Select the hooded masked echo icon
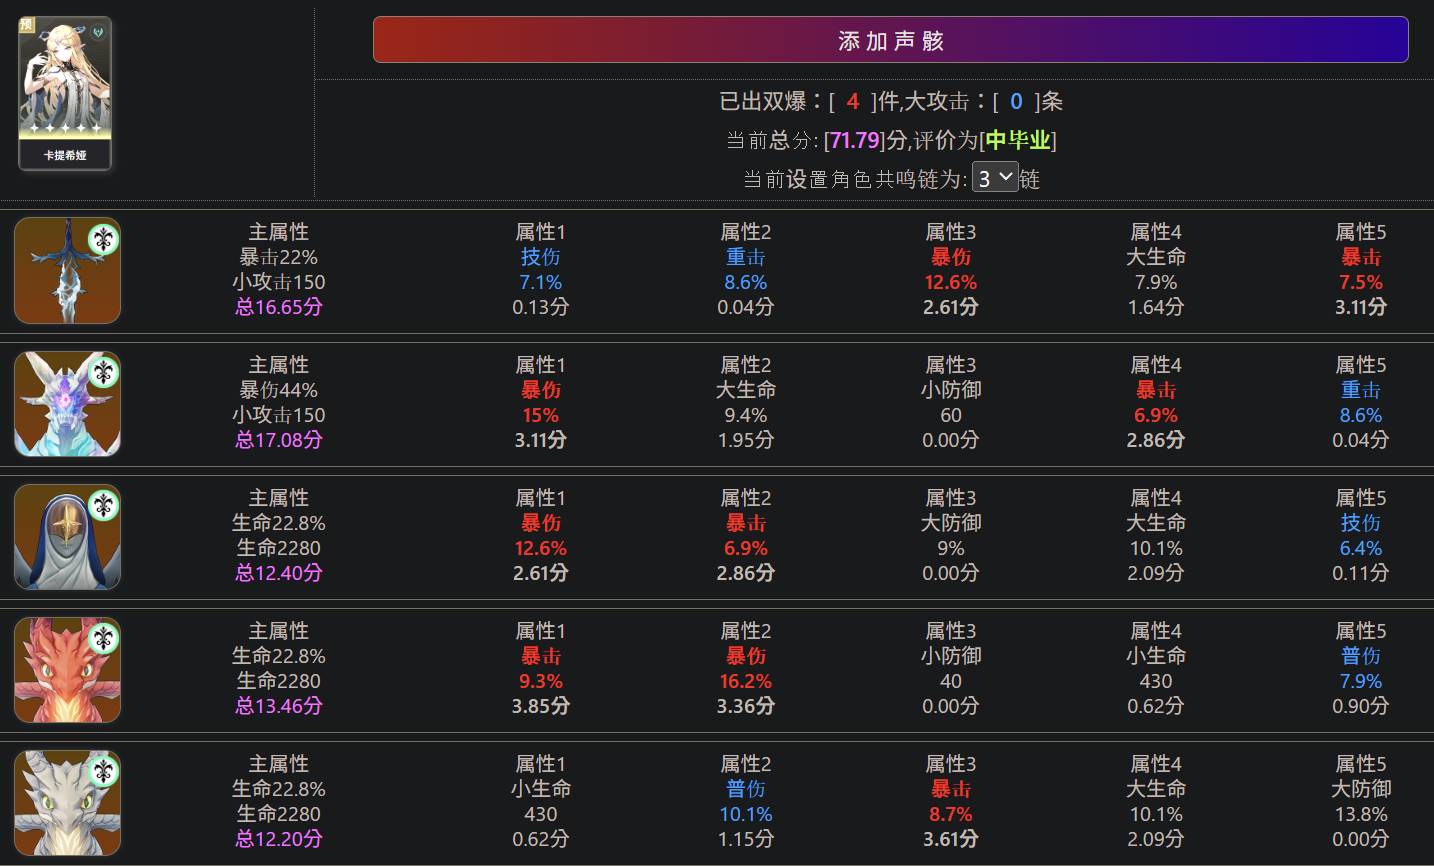 67,537
